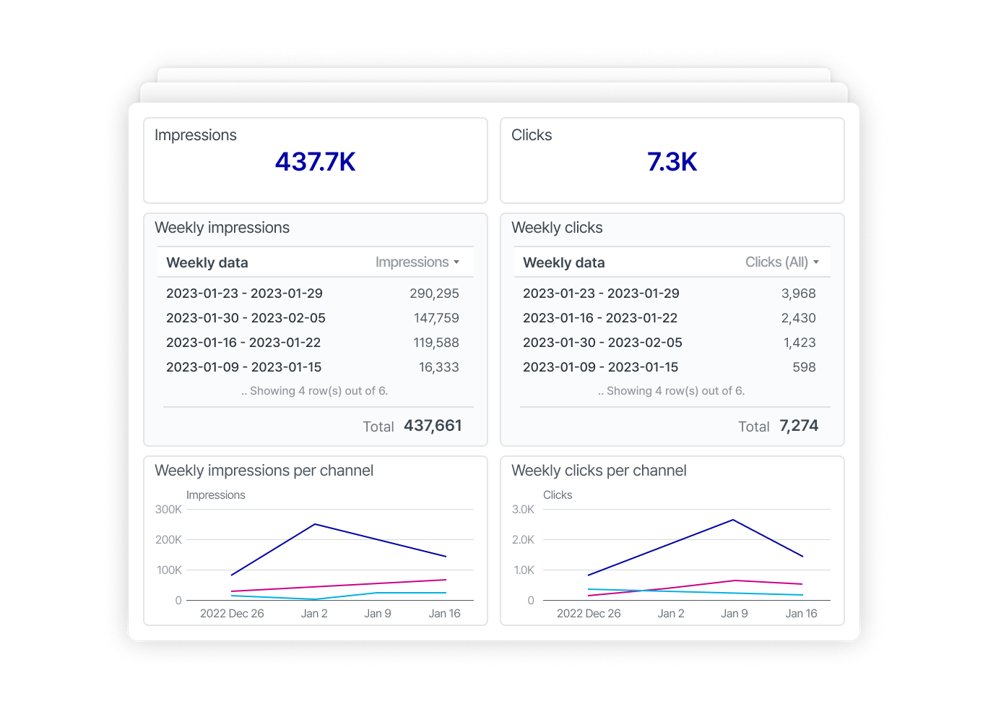Select the pink channel line in clicks chart
The width and height of the screenshot is (988, 720).
coord(735,580)
